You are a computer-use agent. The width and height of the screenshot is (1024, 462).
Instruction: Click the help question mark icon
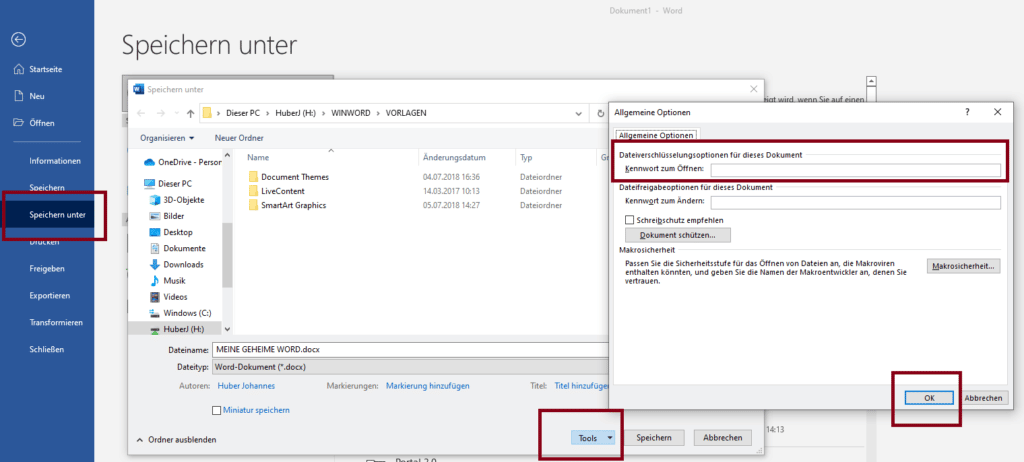pos(967,112)
